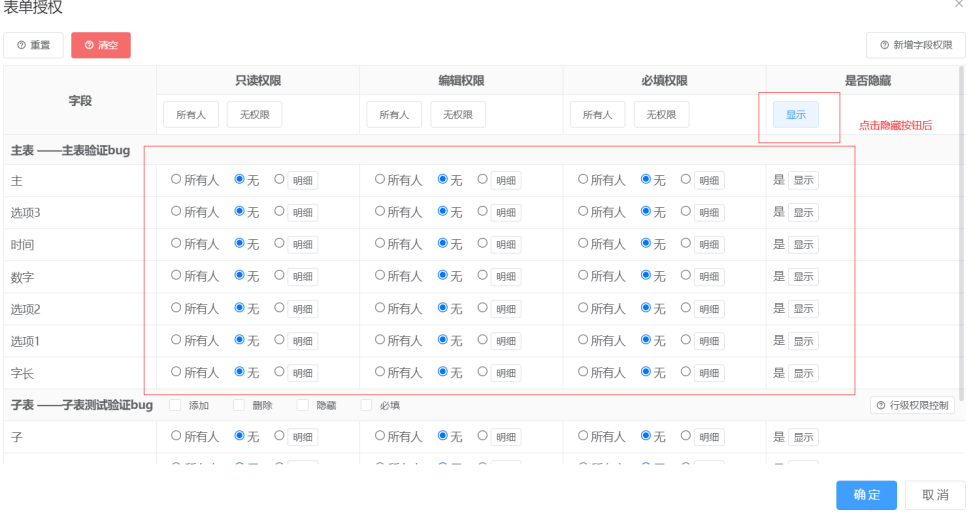This screenshot has width=980, height=522.
Task: Open 明细 details for 选项2 edit permission
Action: [x=506, y=309]
